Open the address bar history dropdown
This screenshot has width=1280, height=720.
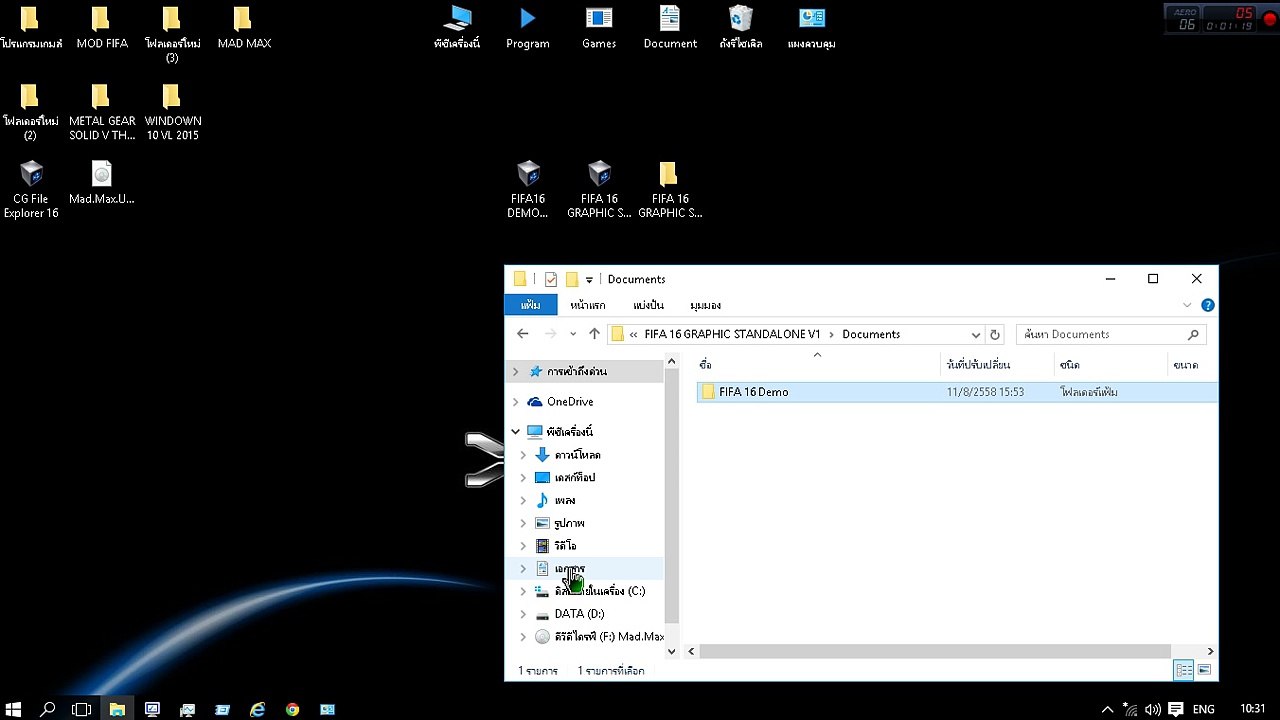975,334
